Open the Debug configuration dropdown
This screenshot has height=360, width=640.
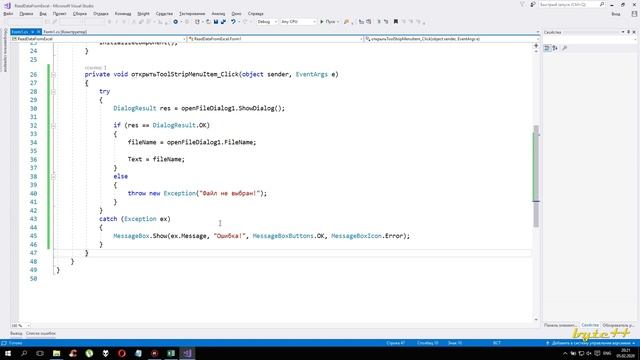267,22
